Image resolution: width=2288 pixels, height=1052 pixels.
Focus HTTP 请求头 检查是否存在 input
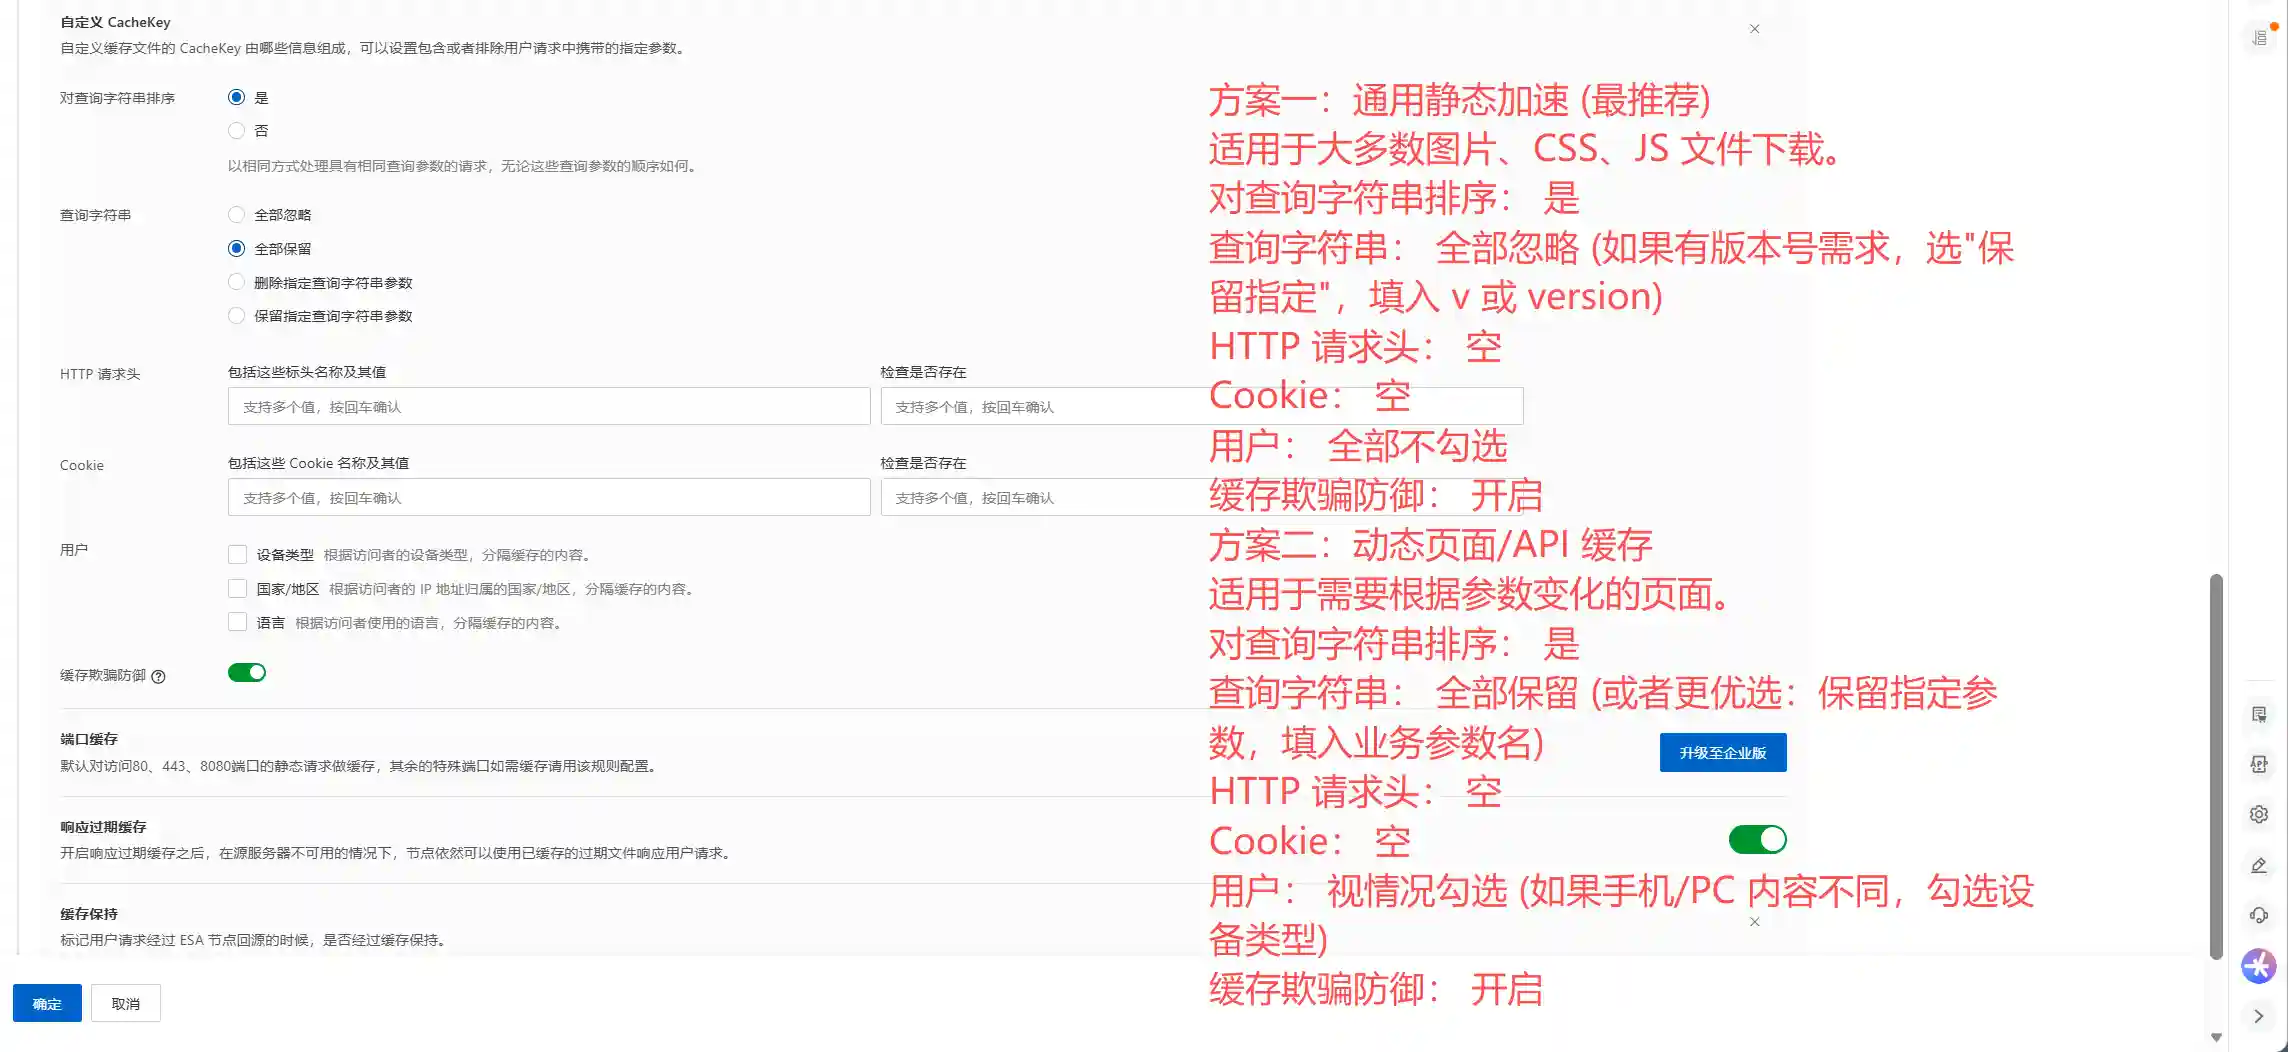(x=1202, y=406)
